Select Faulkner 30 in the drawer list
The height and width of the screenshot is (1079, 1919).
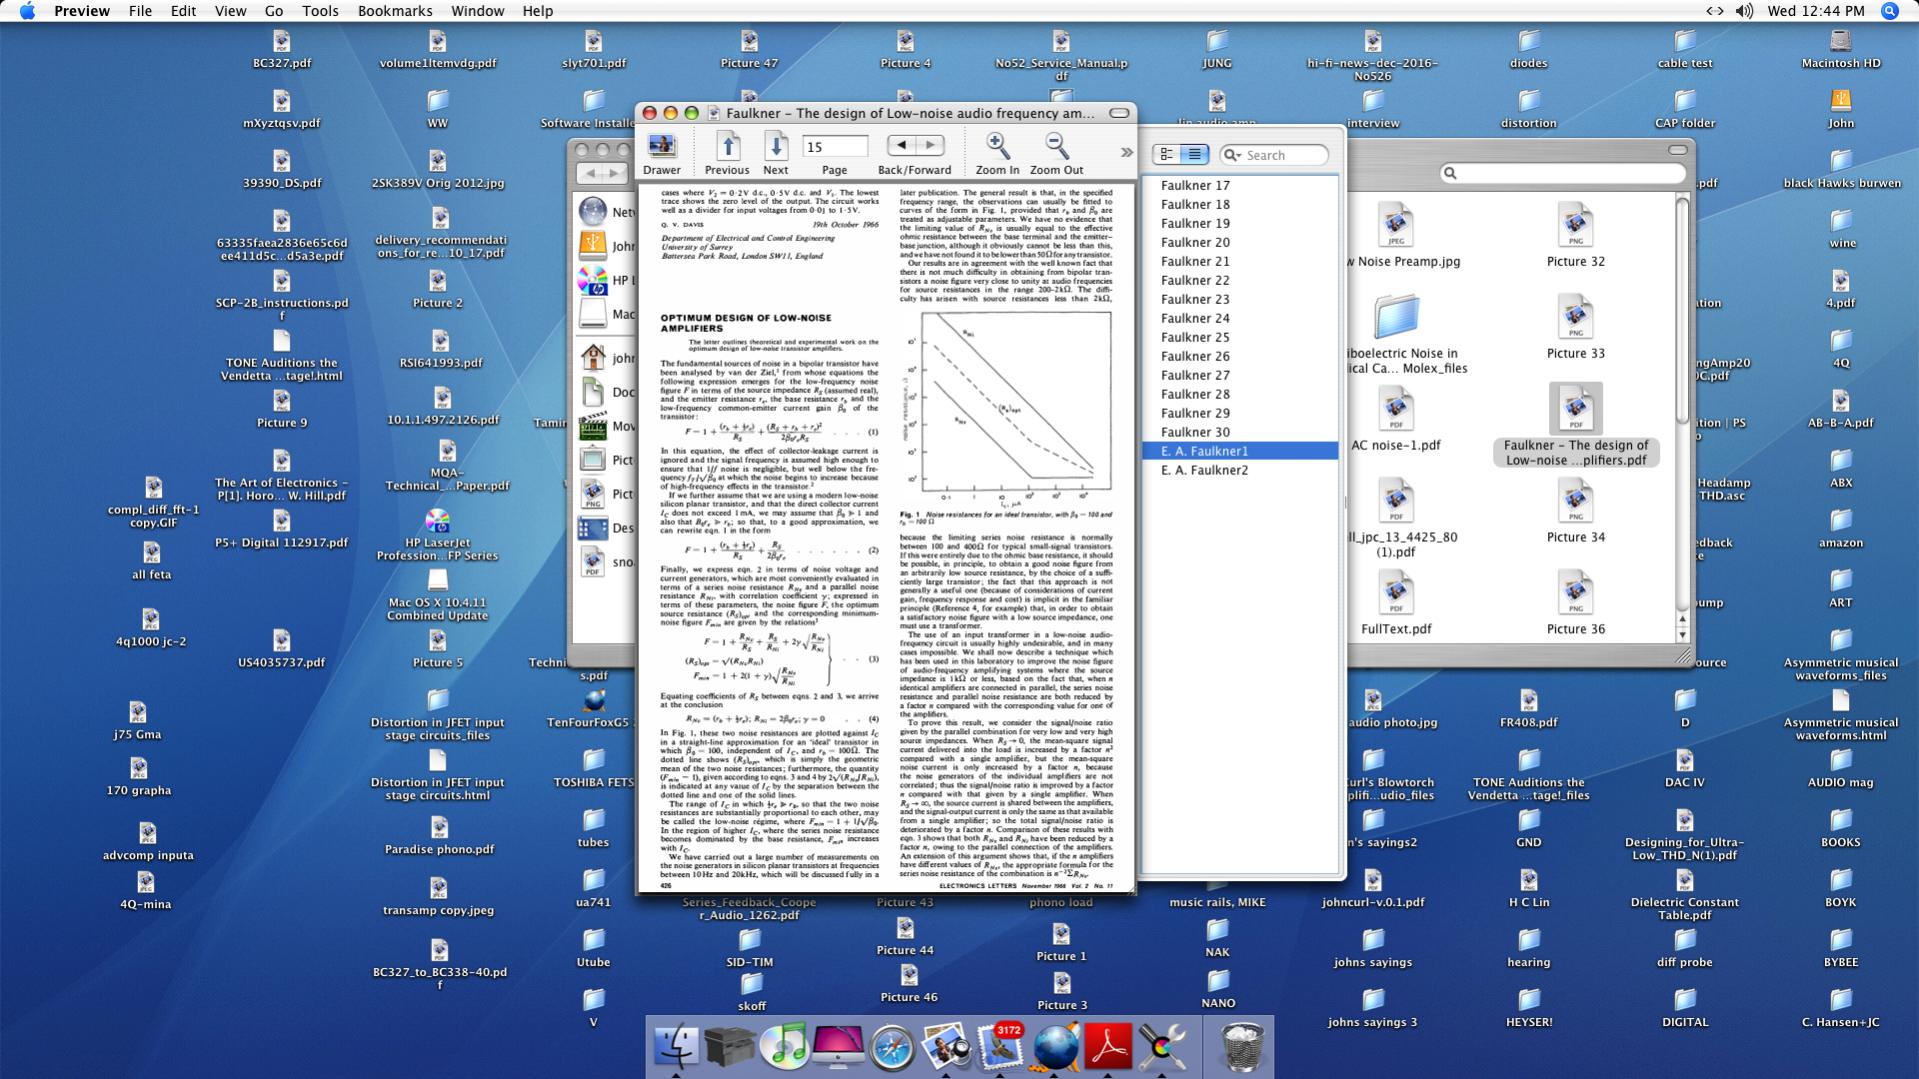click(1240, 432)
